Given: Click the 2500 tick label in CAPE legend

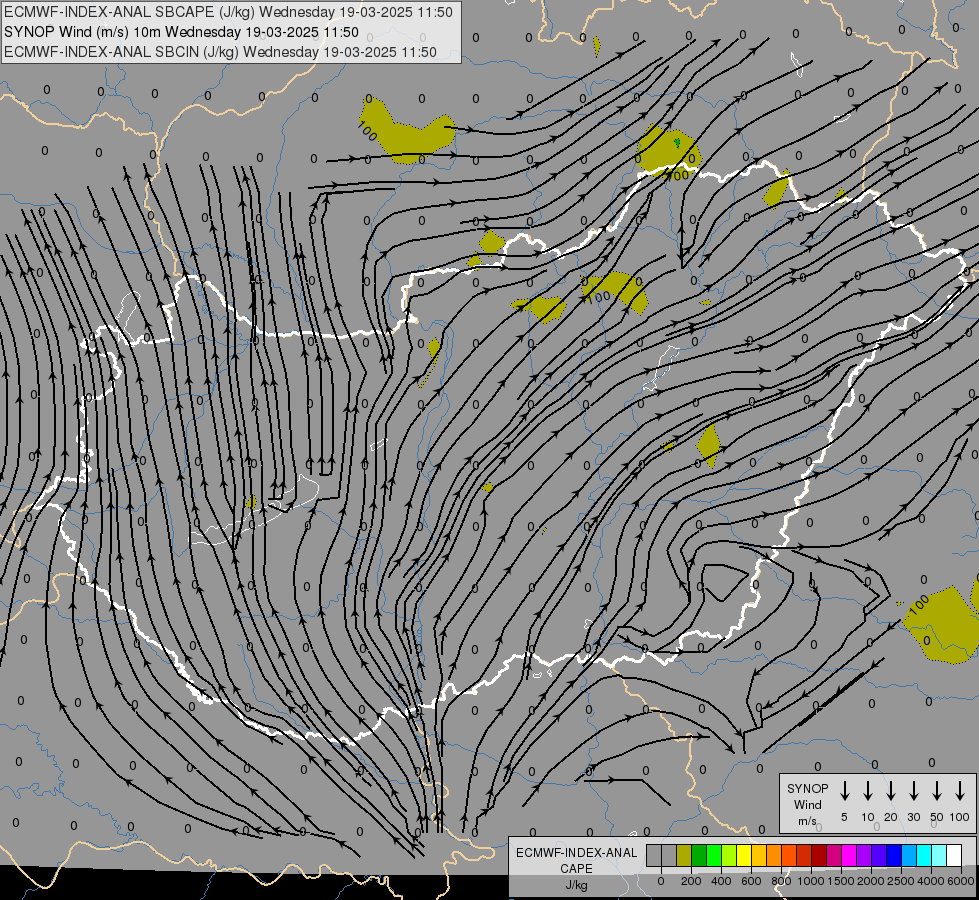Looking at the screenshot, I should click(x=900, y=881).
